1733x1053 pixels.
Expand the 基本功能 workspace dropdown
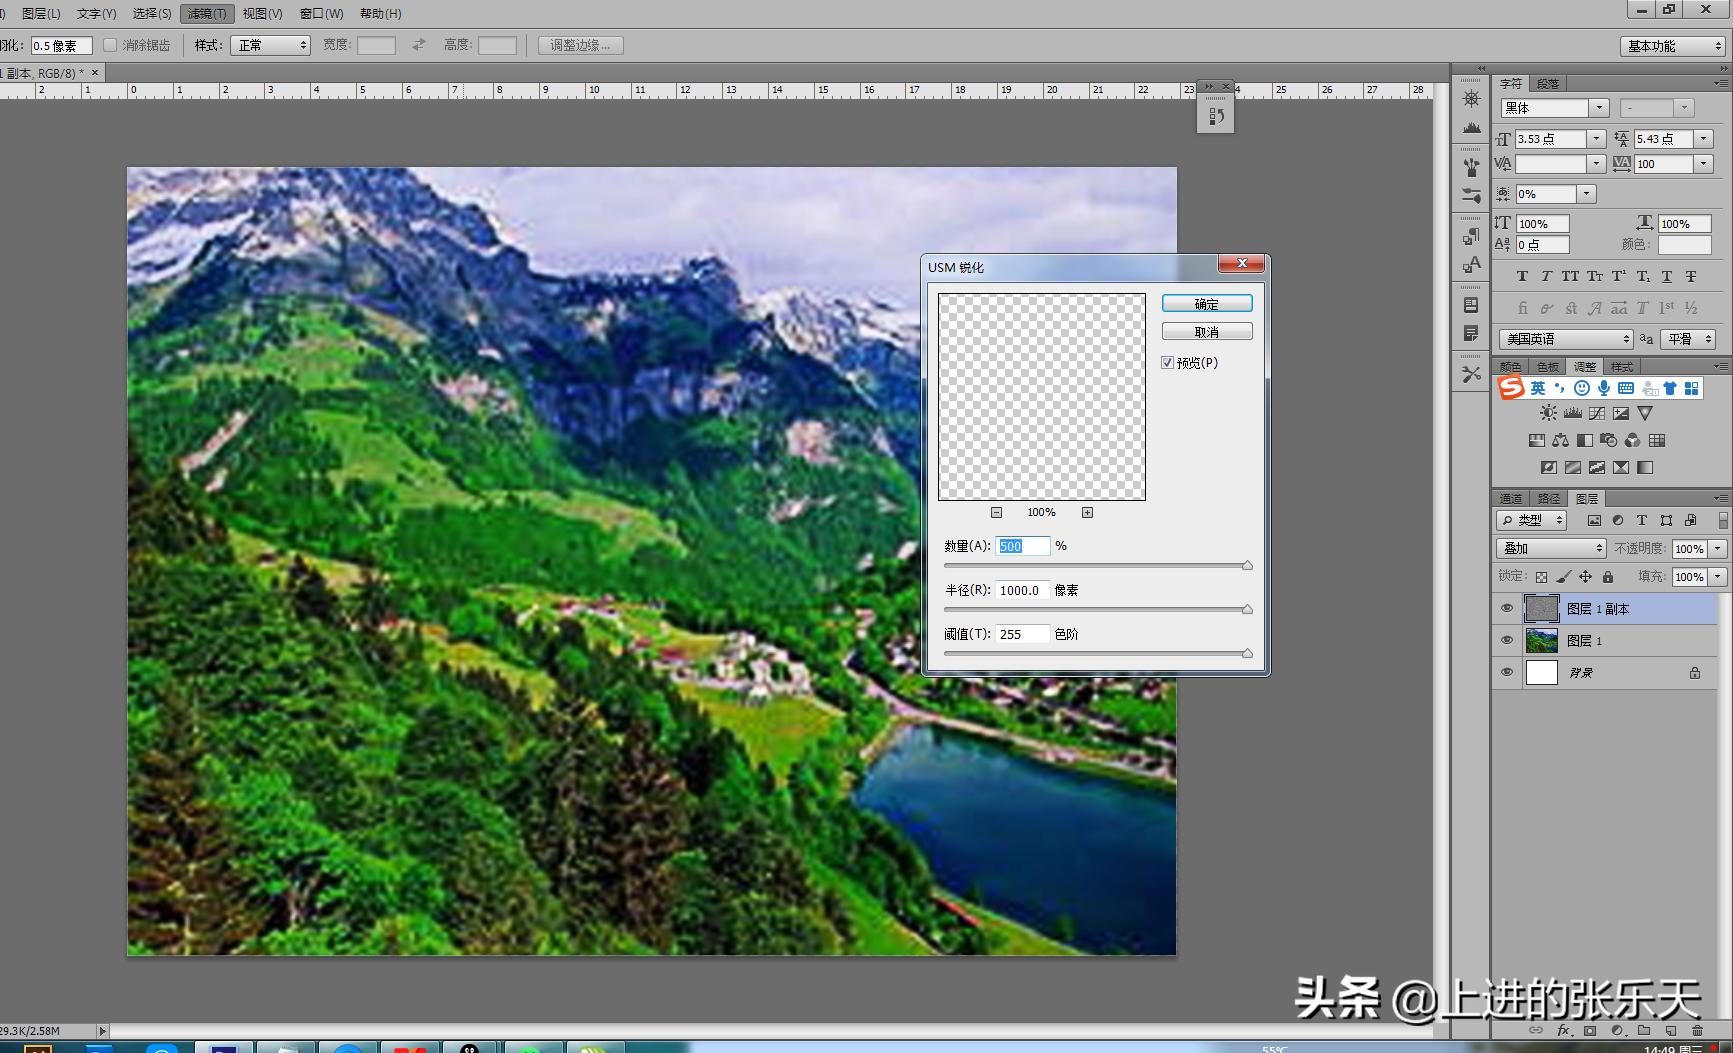click(x=1673, y=46)
